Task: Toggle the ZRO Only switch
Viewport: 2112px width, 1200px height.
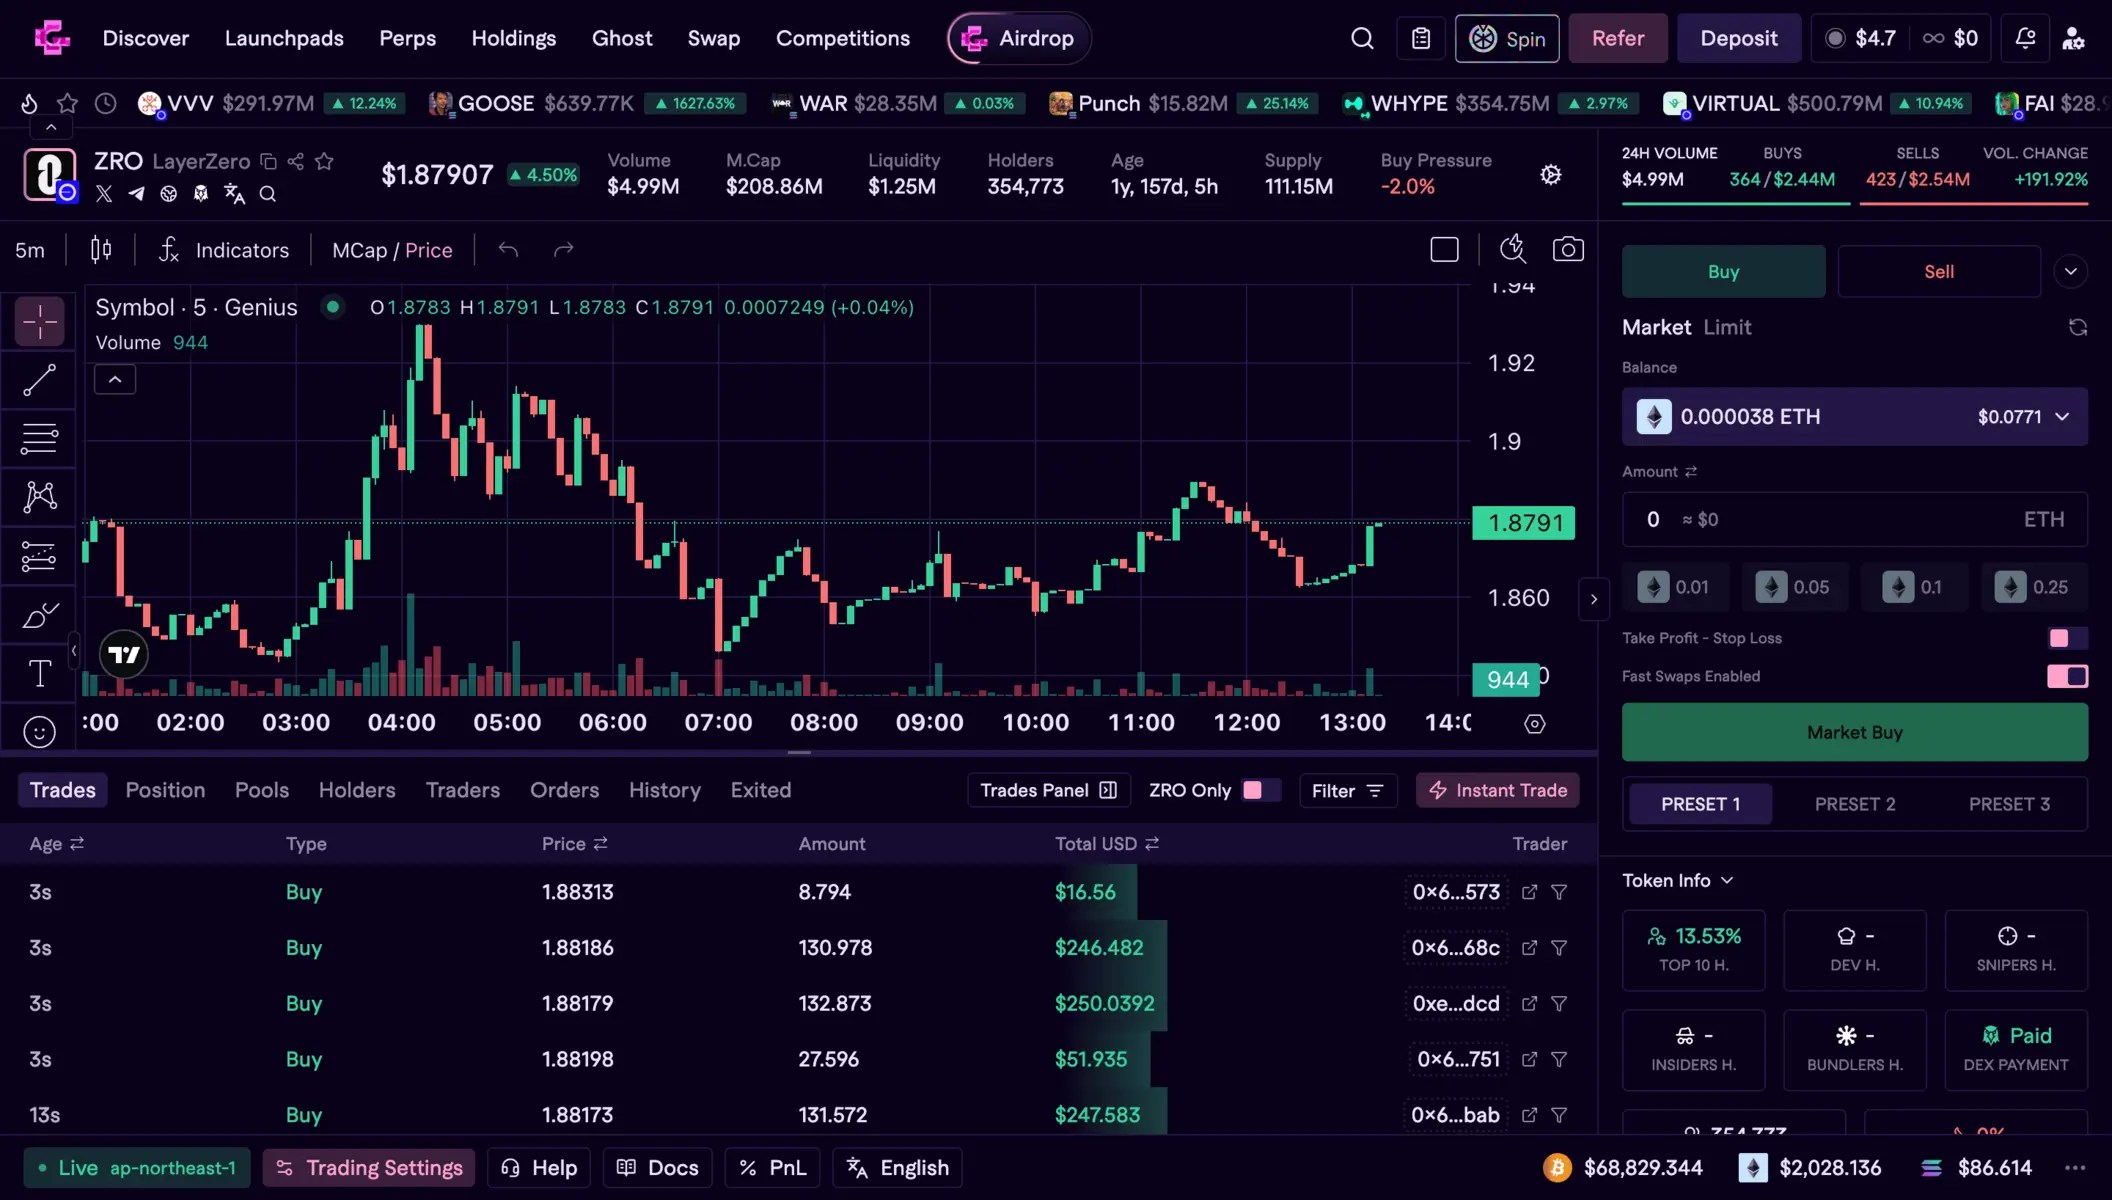Action: pyautogui.click(x=1260, y=790)
